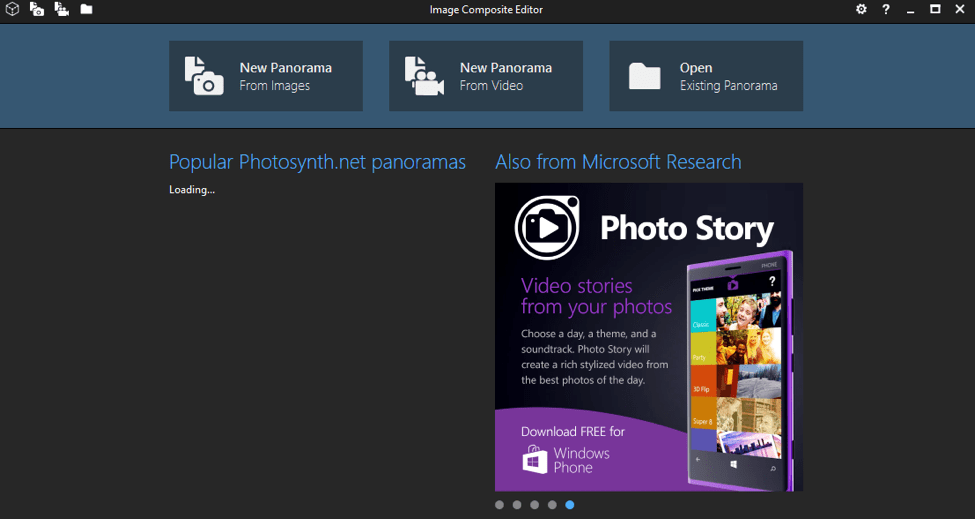Click the Download FREE for text

pyautogui.click(x=573, y=431)
